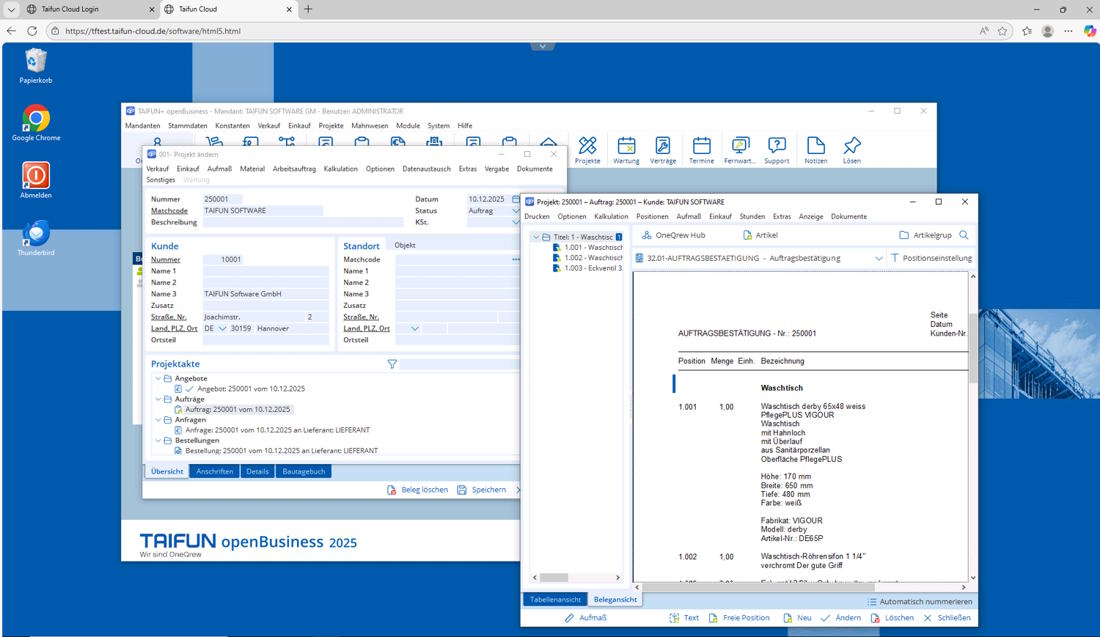Open OneQrew Hub in the Auftrag window

point(673,235)
